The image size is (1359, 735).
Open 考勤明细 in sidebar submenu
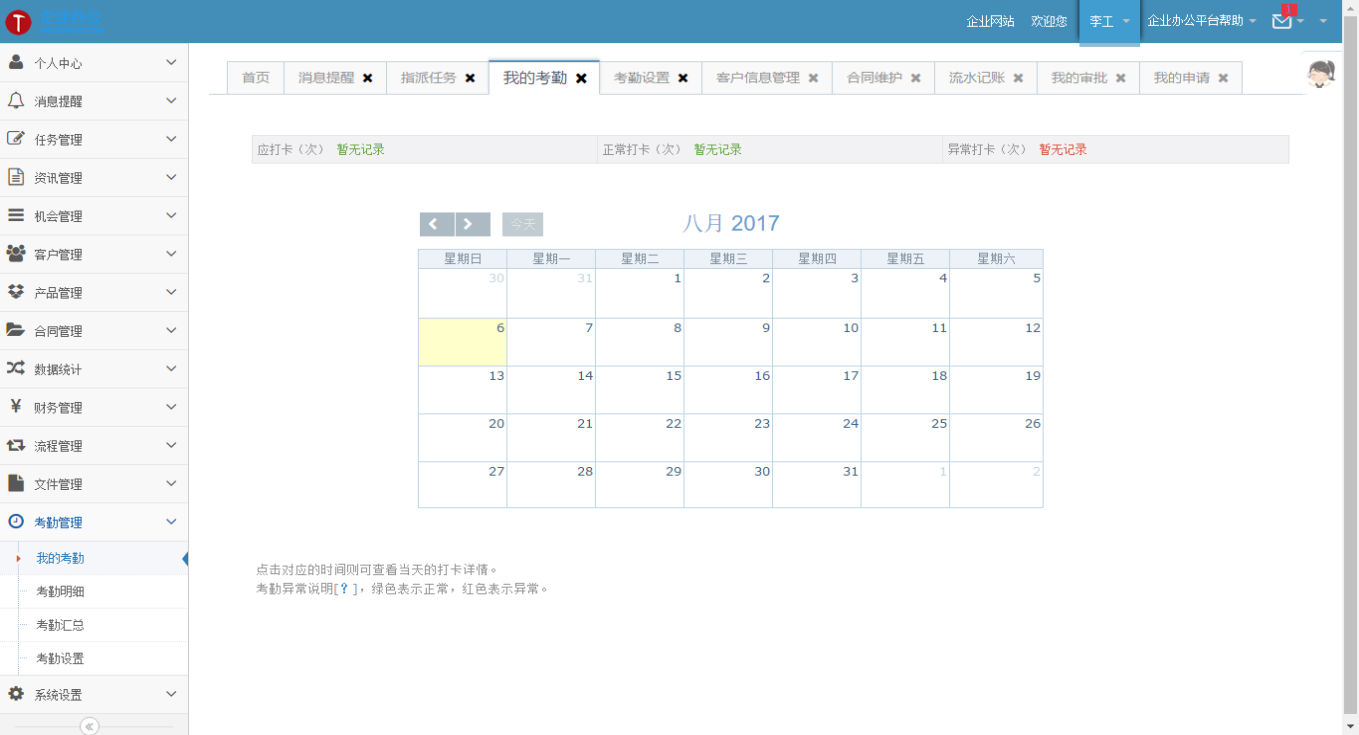60,591
